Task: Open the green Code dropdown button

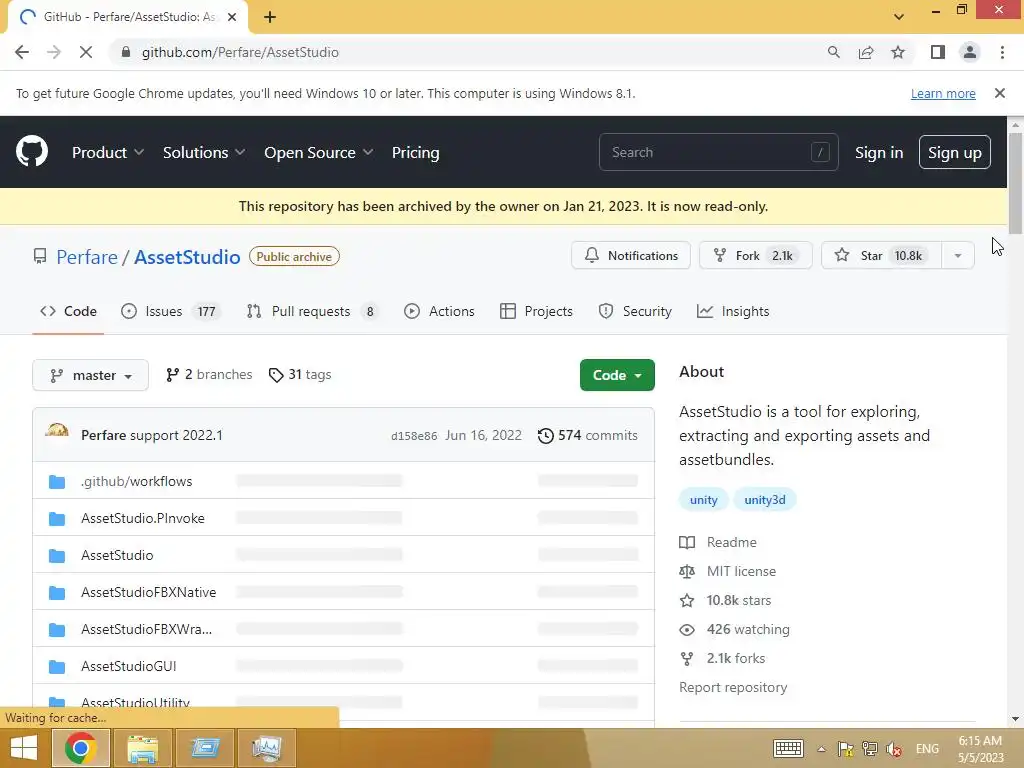Action: 617,375
